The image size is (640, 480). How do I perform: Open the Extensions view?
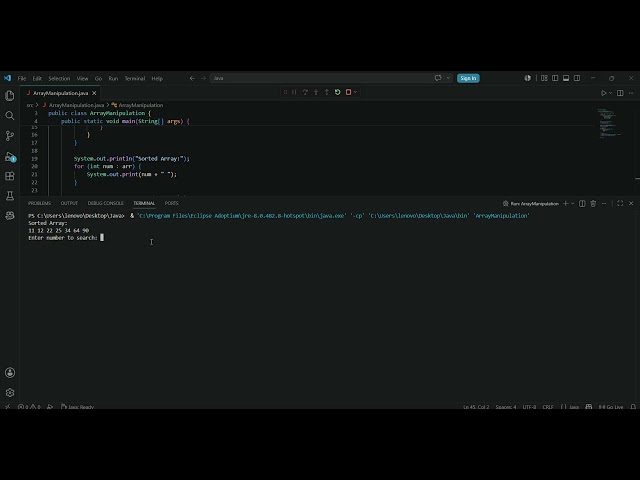click(x=10, y=176)
